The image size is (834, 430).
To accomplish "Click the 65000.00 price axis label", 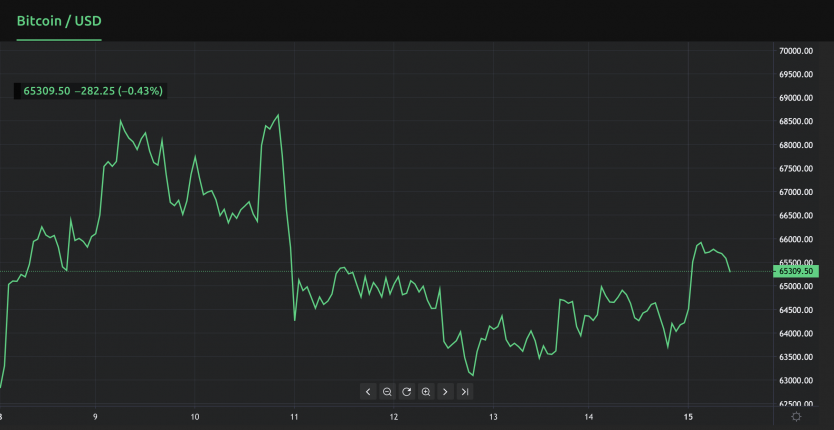I will [x=796, y=286].
